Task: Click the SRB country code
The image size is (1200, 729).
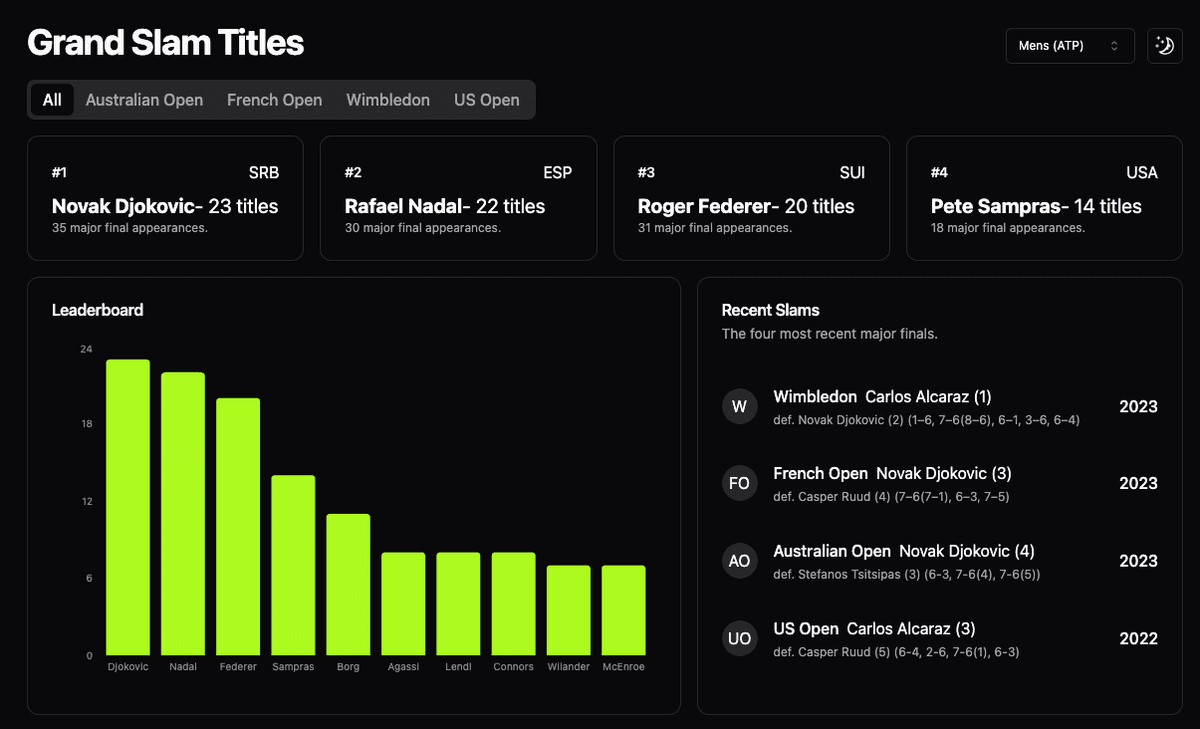Action: (x=263, y=173)
